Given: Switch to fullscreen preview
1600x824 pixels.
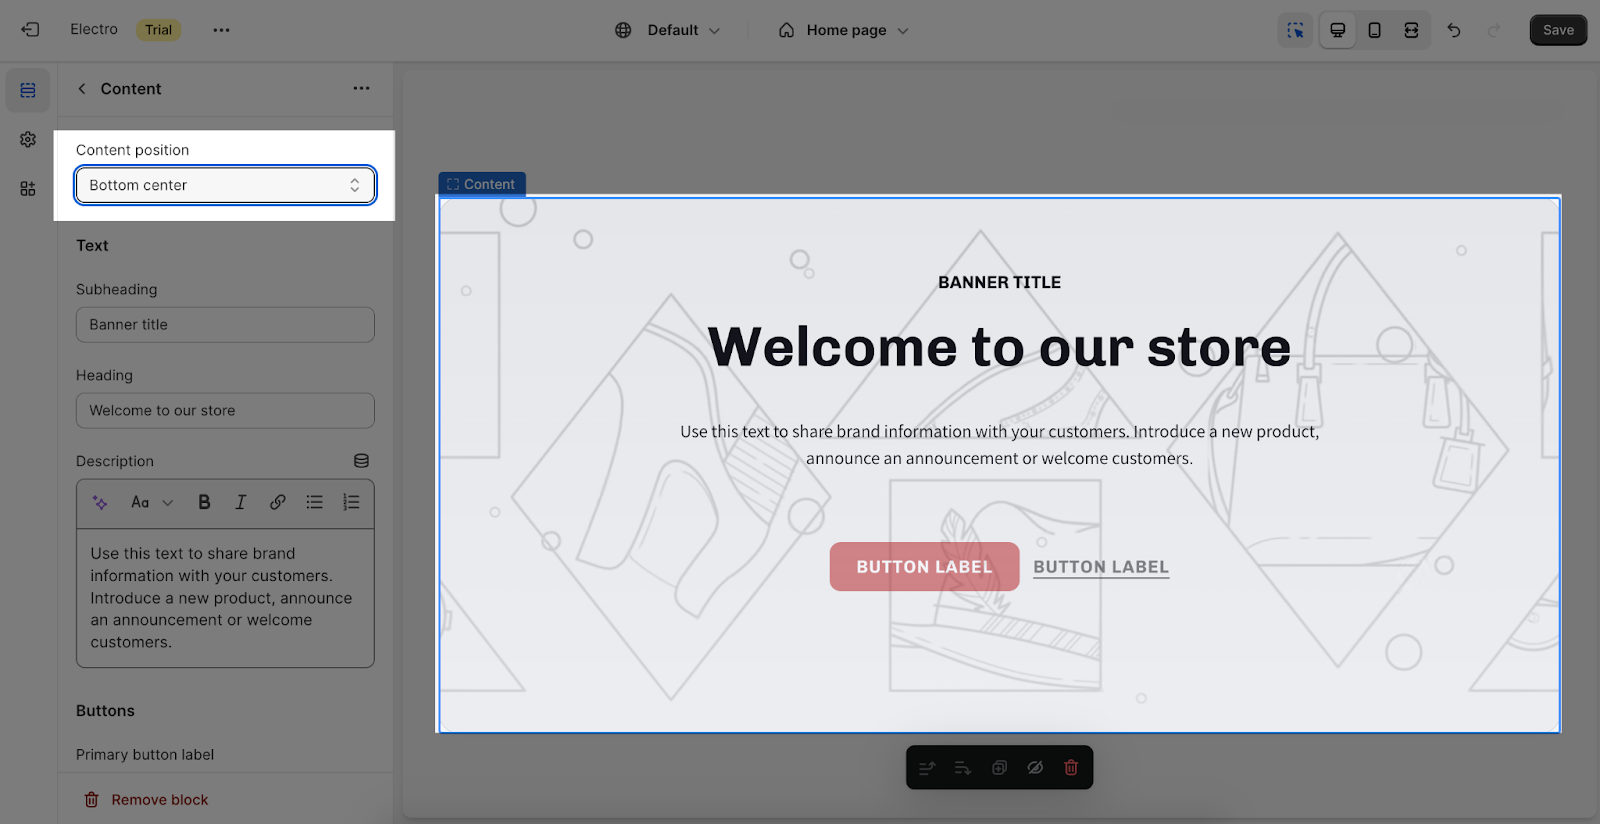Looking at the screenshot, I should [x=1411, y=30].
